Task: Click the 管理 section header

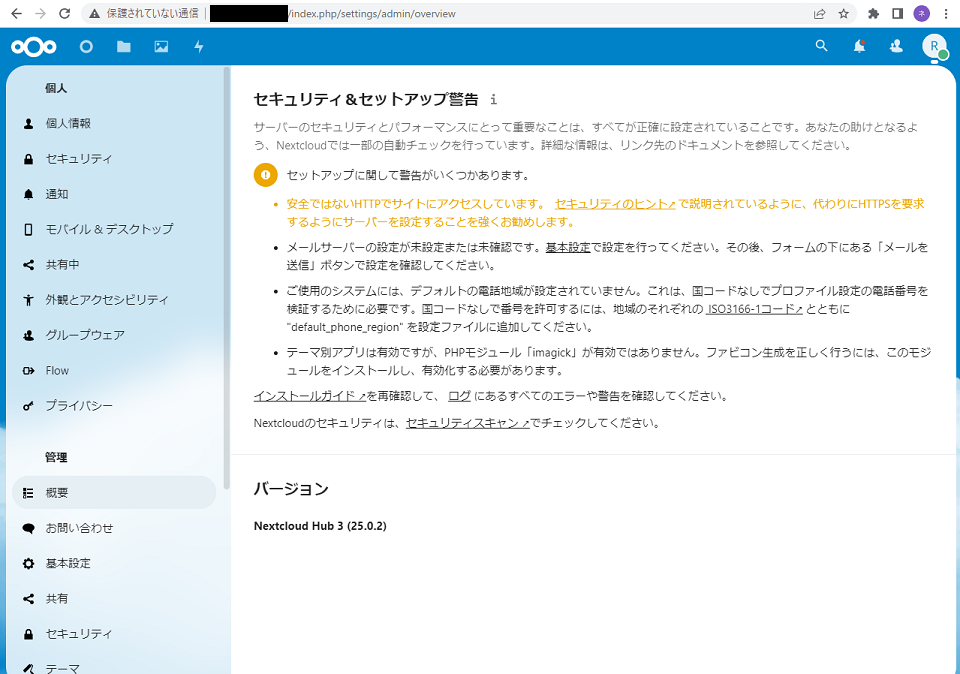Action: 56,457
